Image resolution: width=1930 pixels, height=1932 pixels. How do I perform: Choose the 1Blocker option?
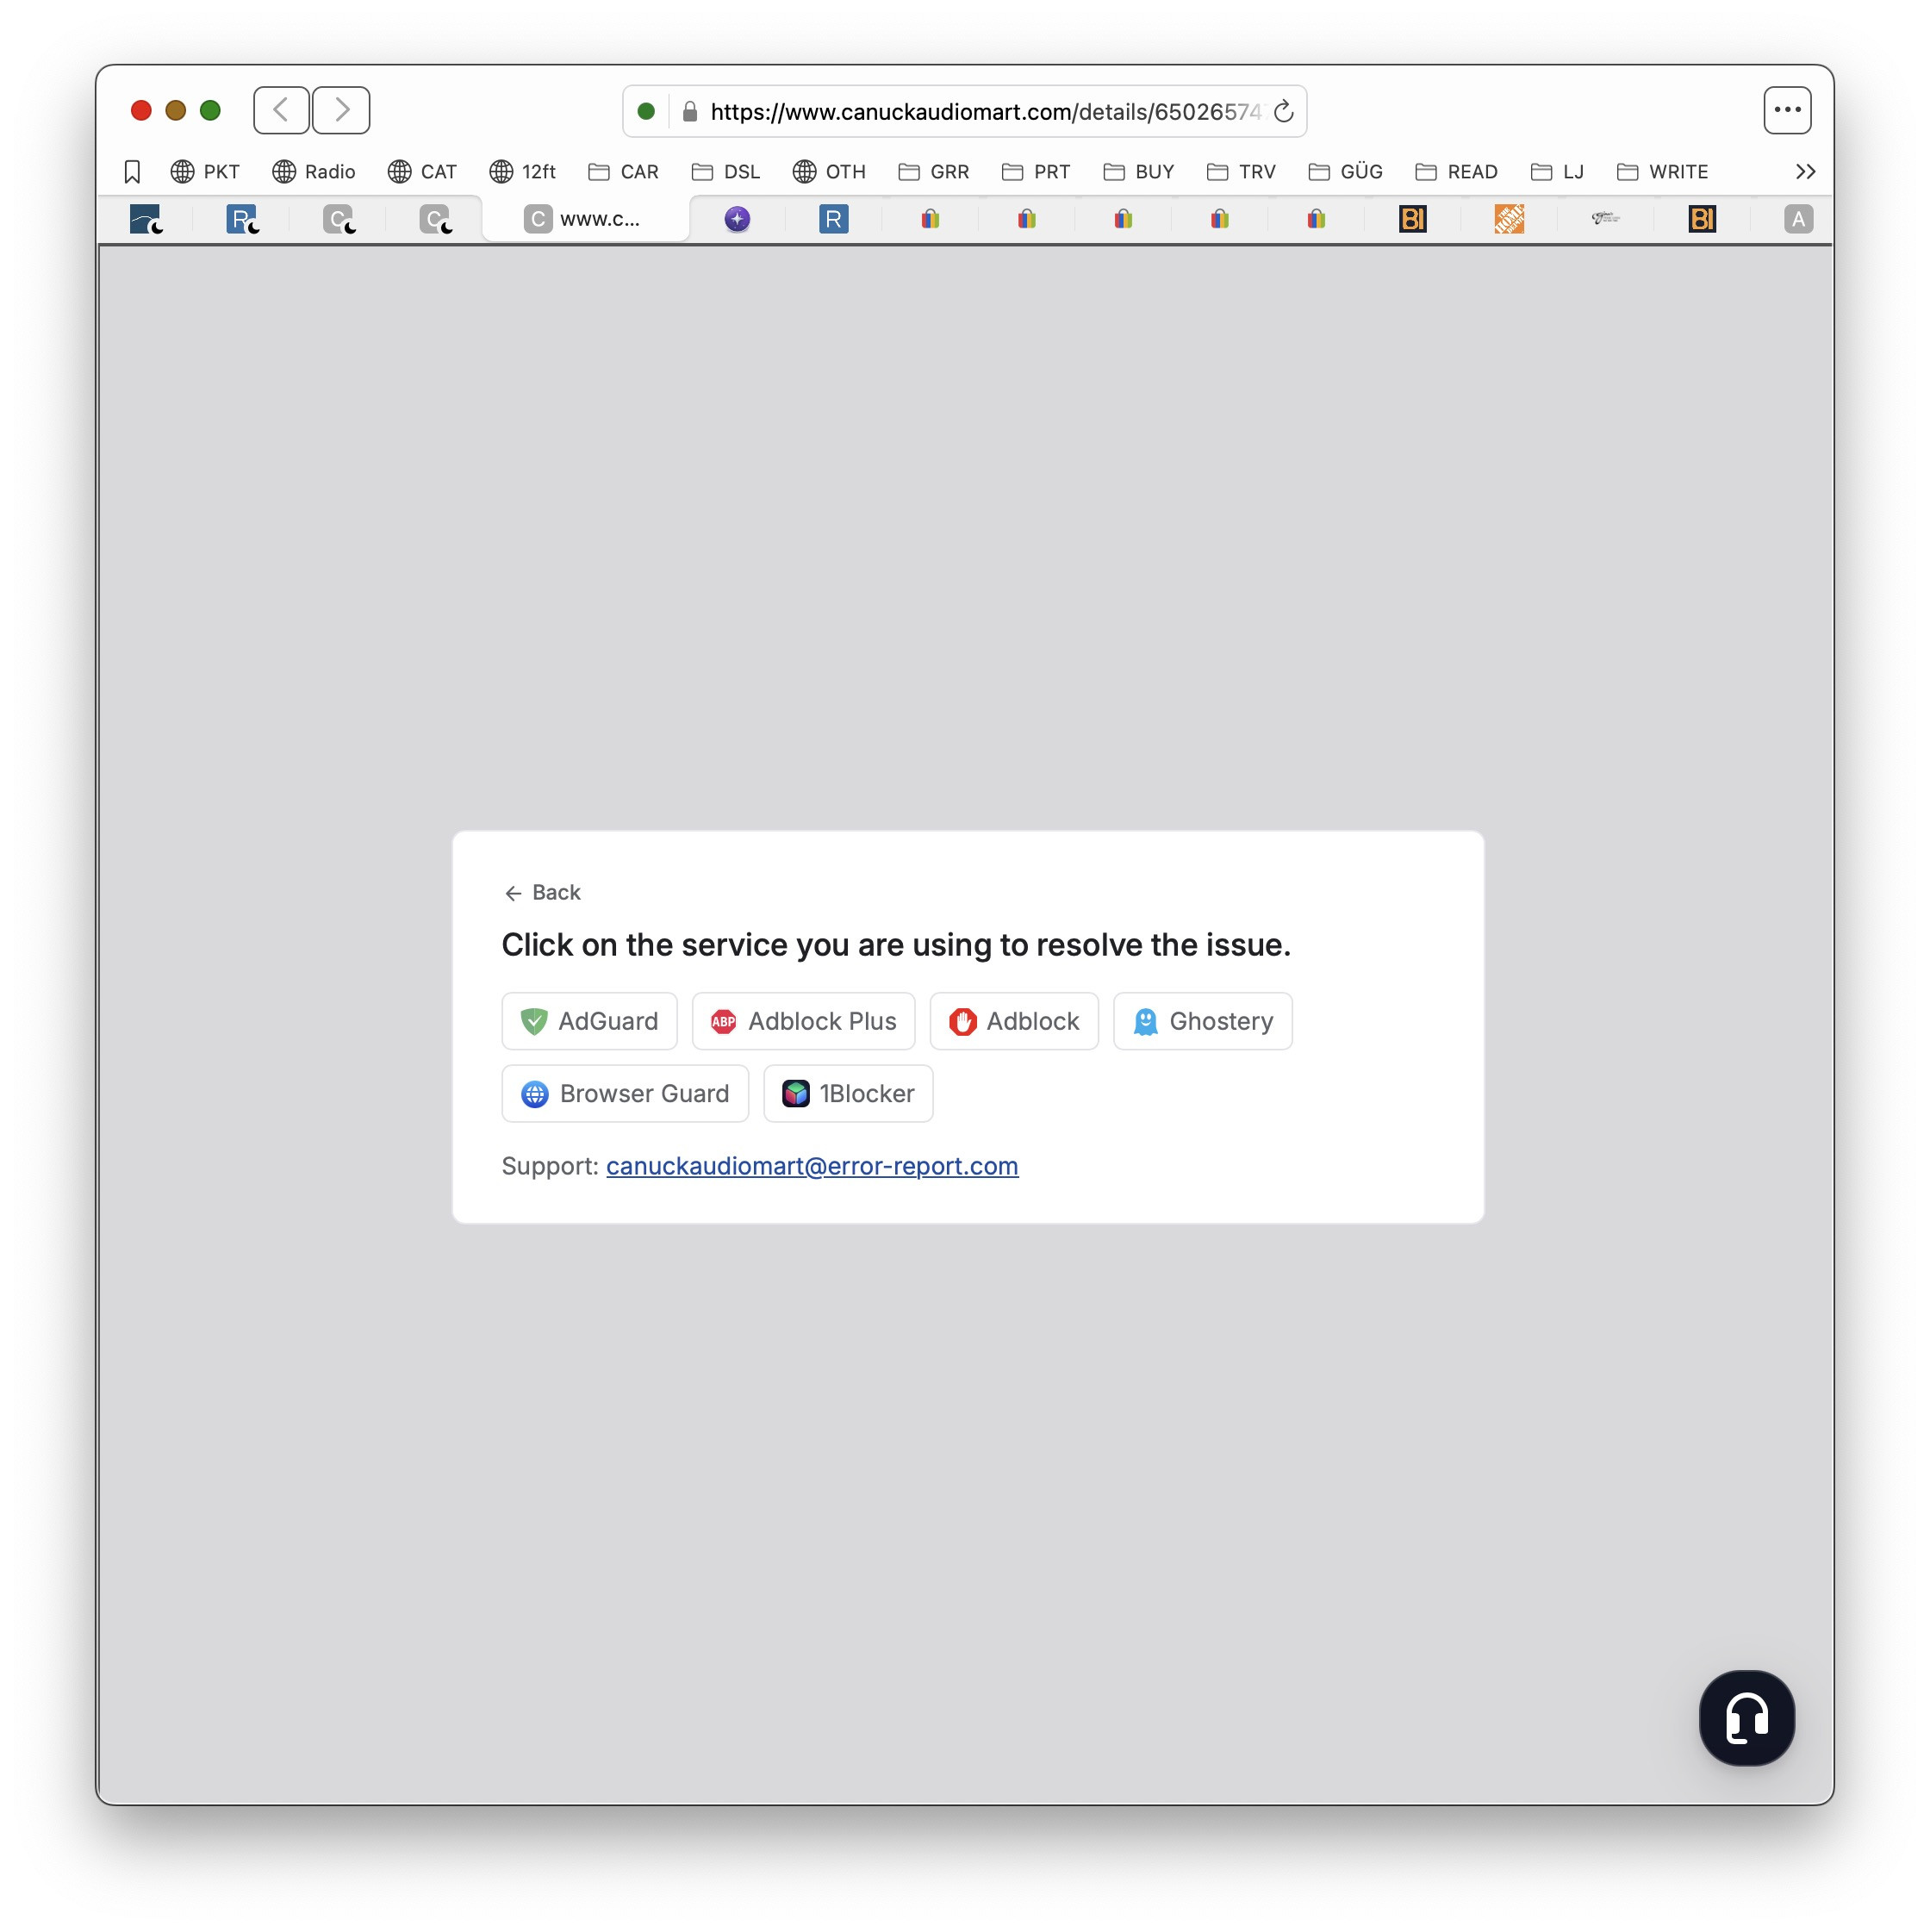click(848, 1093)
